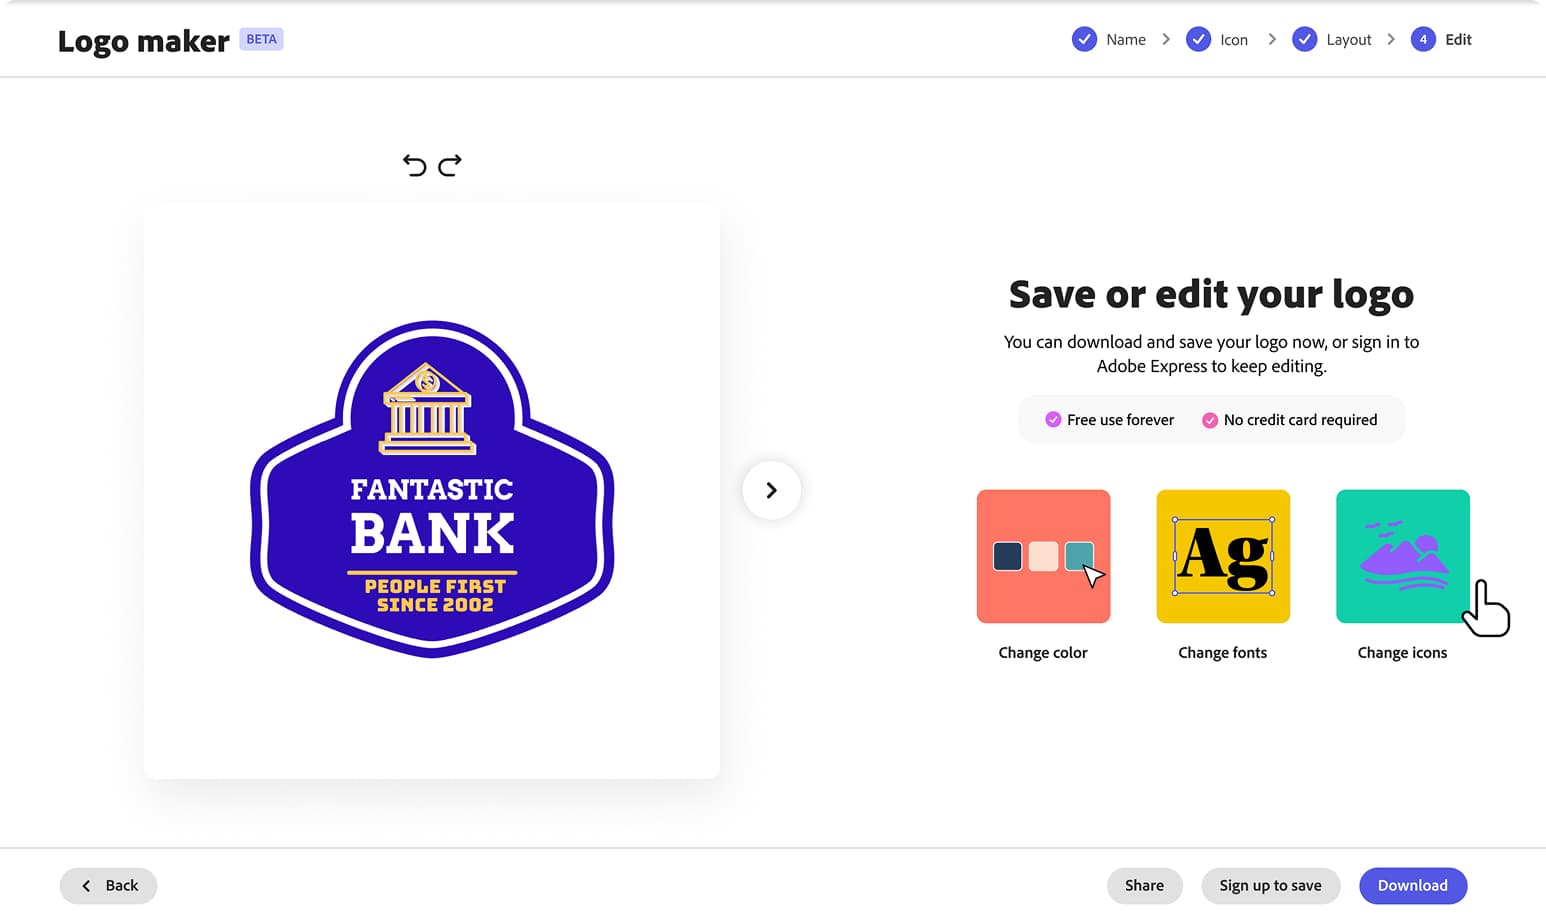
Task: Show the next logo variation arrow
Action: coord(771,490)
